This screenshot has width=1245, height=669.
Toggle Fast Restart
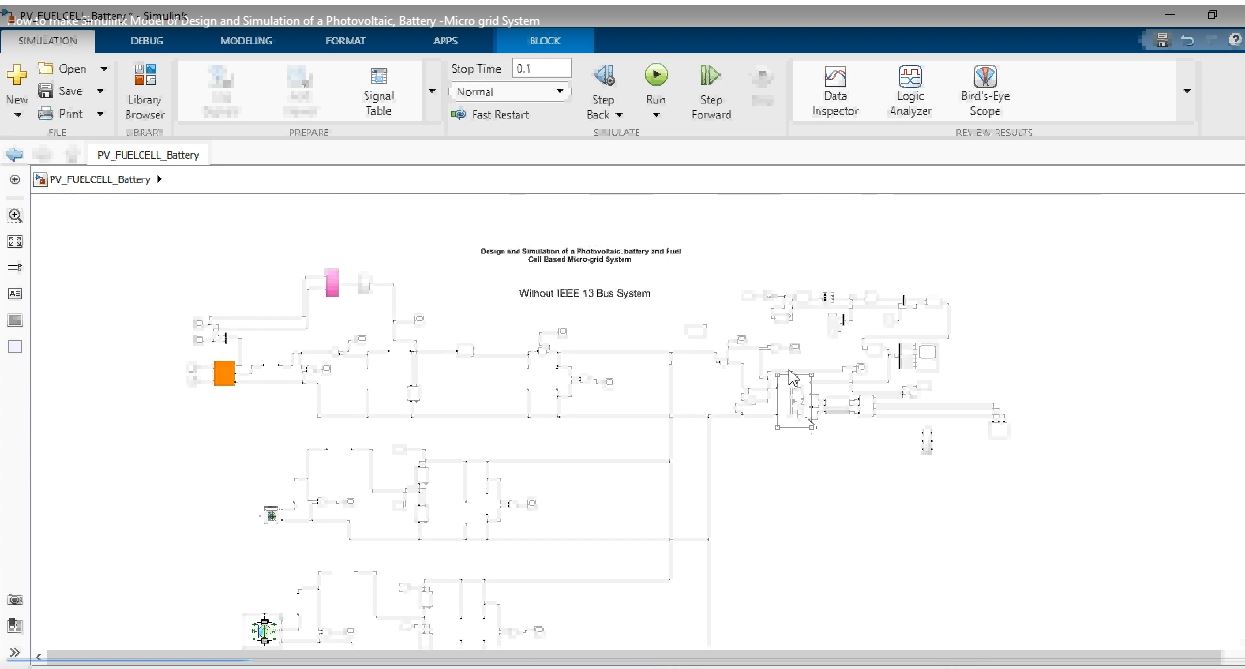[x=490, y=114]
